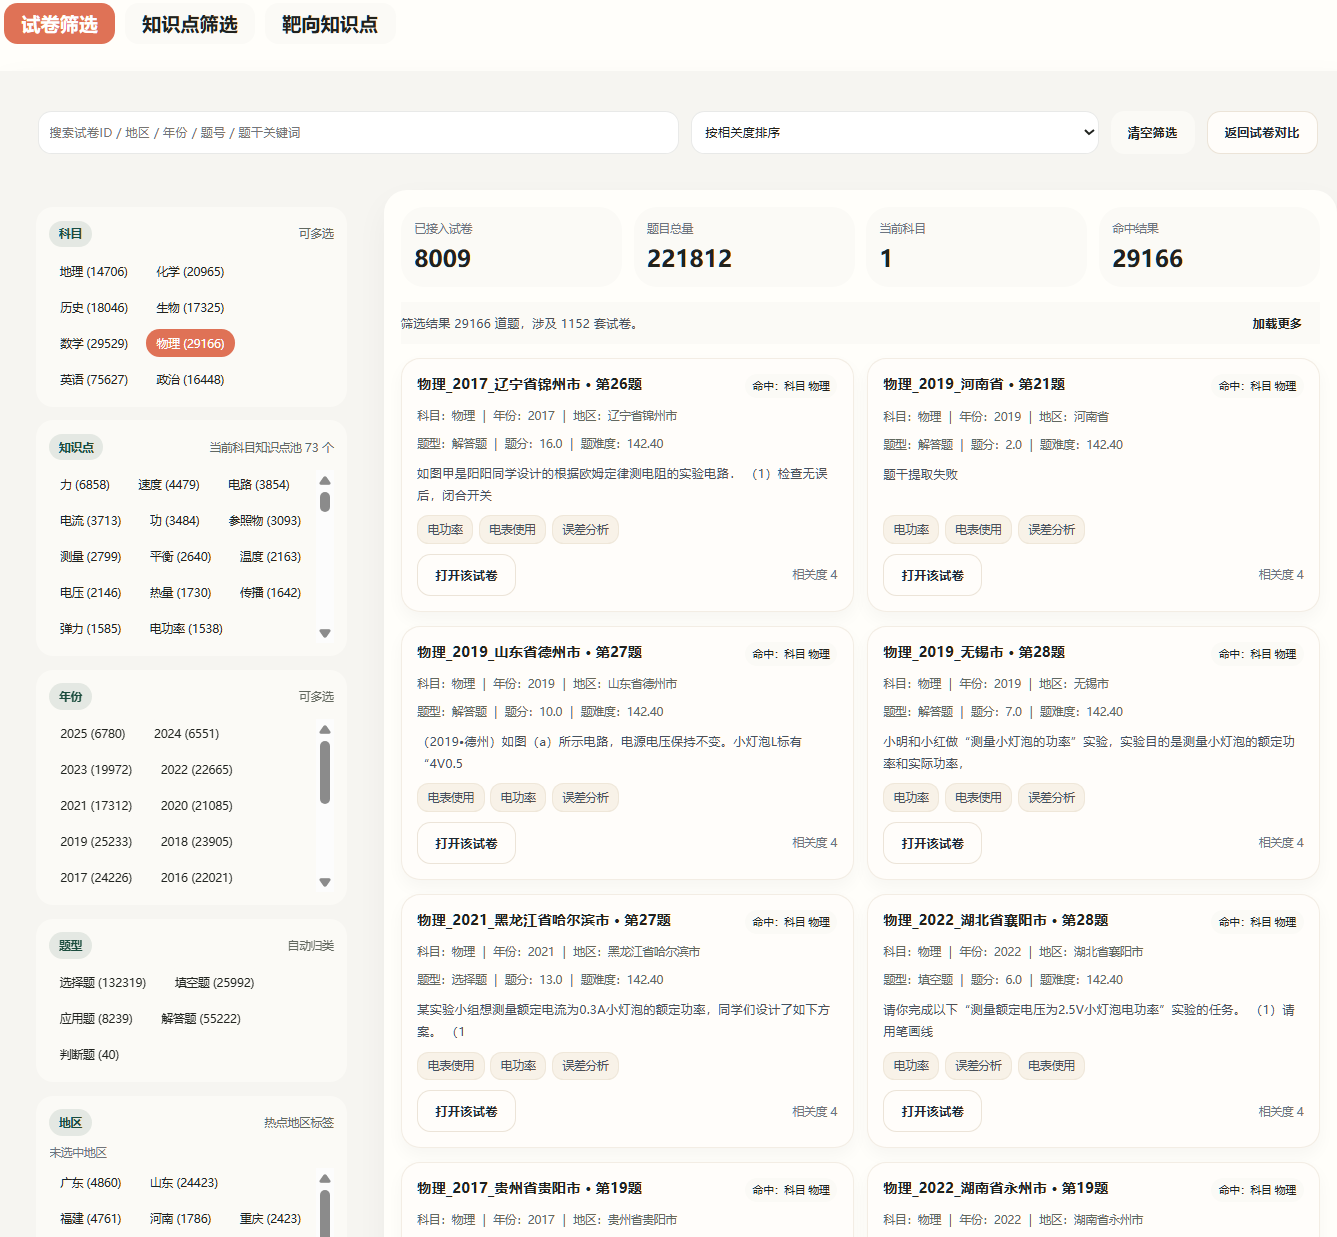Click the title 物理_2022_湖南省永州市 • 第19题
Image resolution: width=1337 pixels, height=1237 pixels.
click(995, 1188)
